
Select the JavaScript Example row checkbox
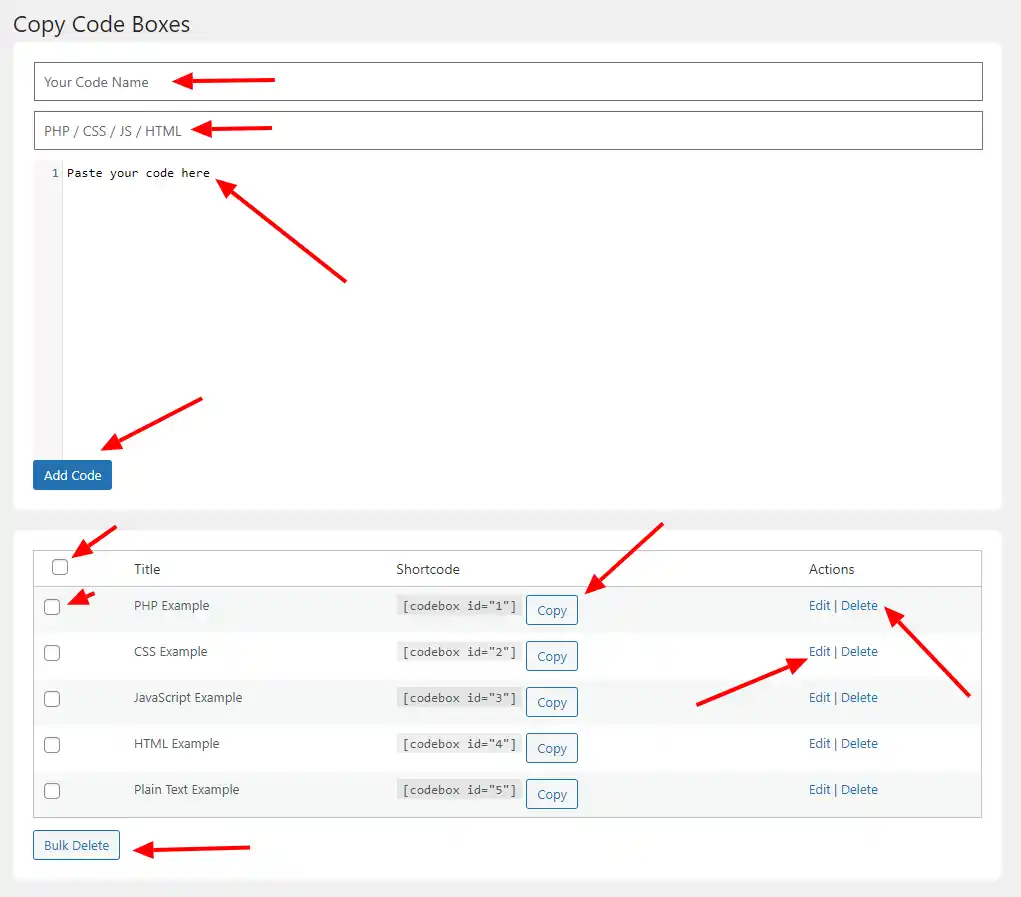(x=52, y=698)
